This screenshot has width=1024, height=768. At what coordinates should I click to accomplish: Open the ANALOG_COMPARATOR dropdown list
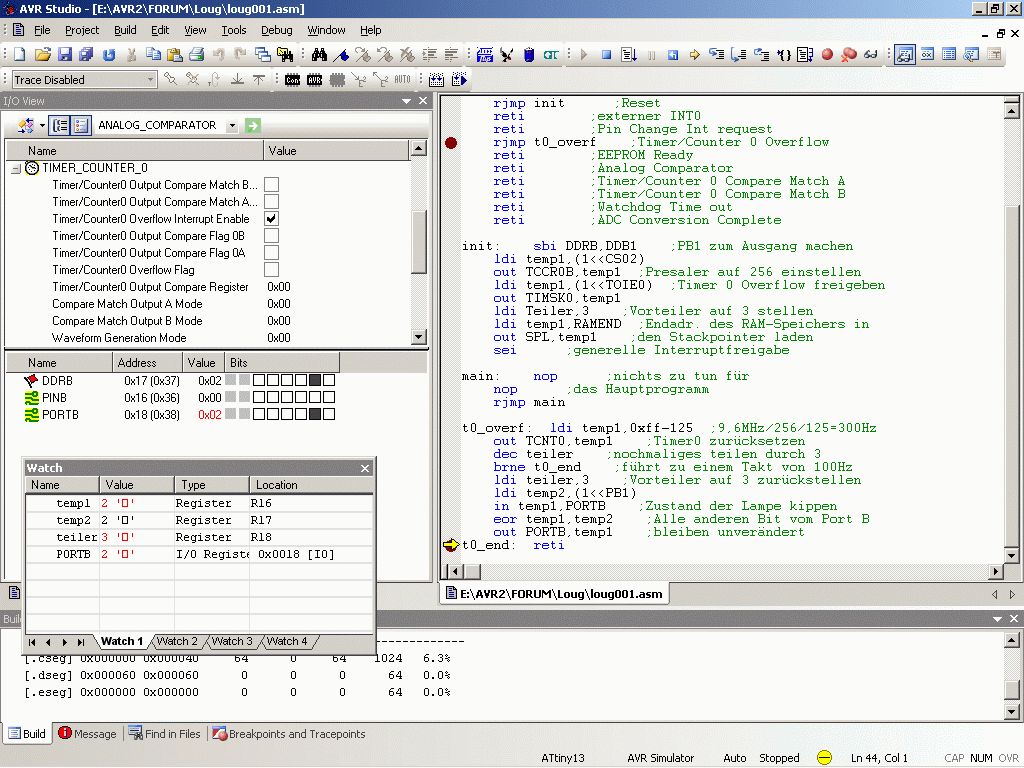pos(232,126)
